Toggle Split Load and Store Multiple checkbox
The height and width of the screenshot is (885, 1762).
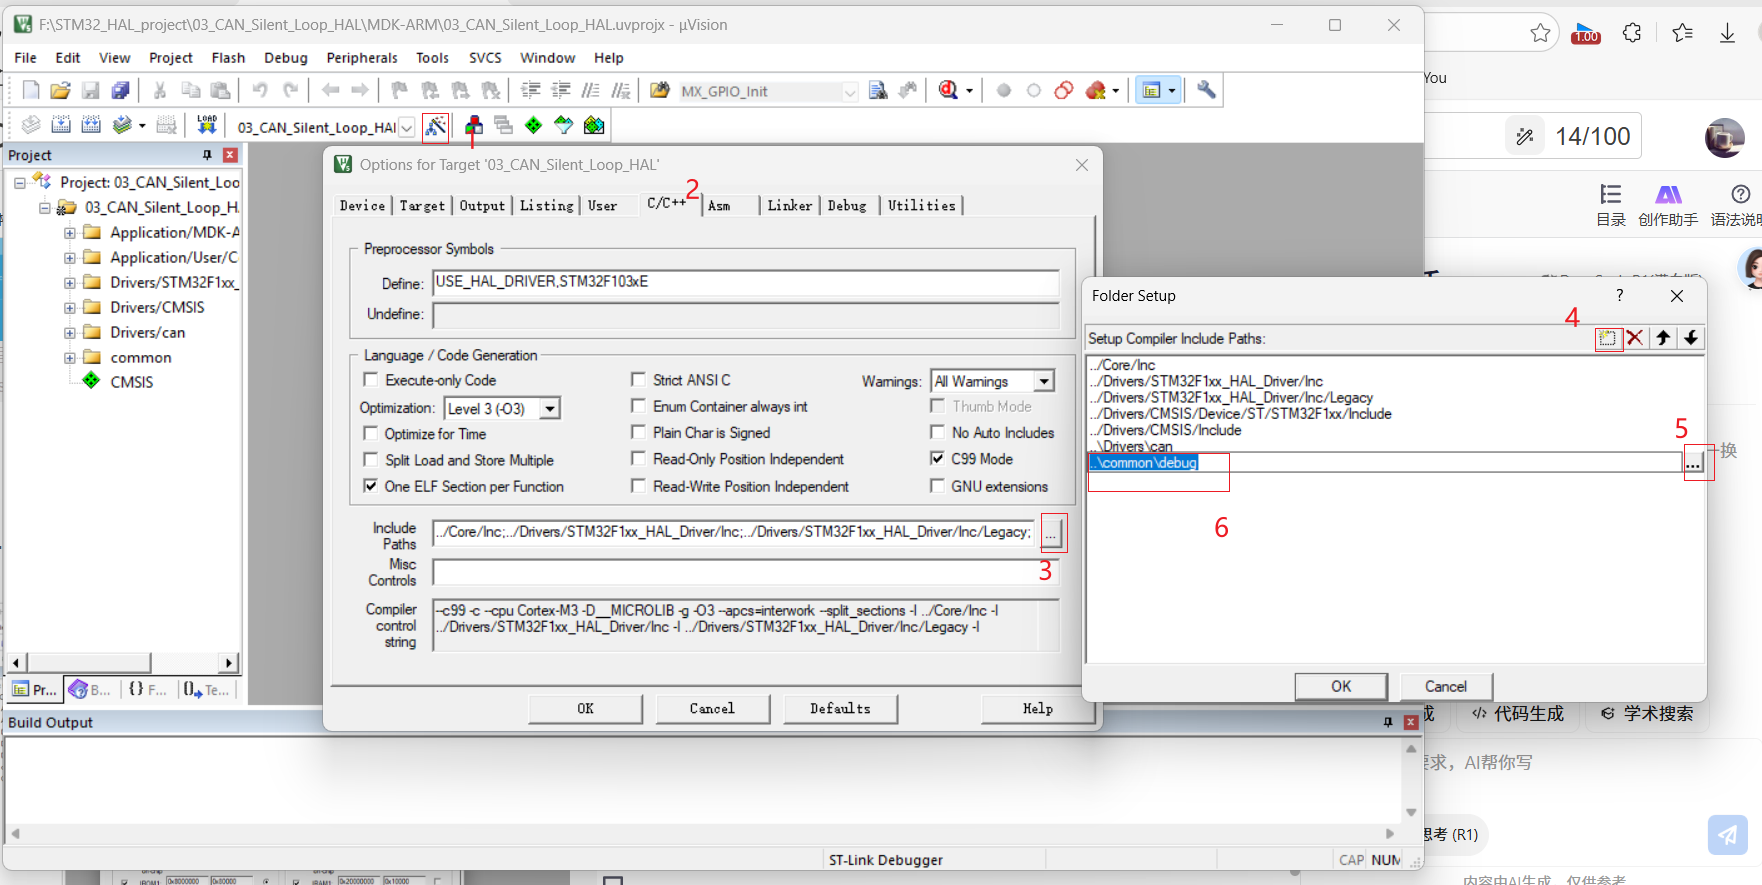tap(371, 460)
